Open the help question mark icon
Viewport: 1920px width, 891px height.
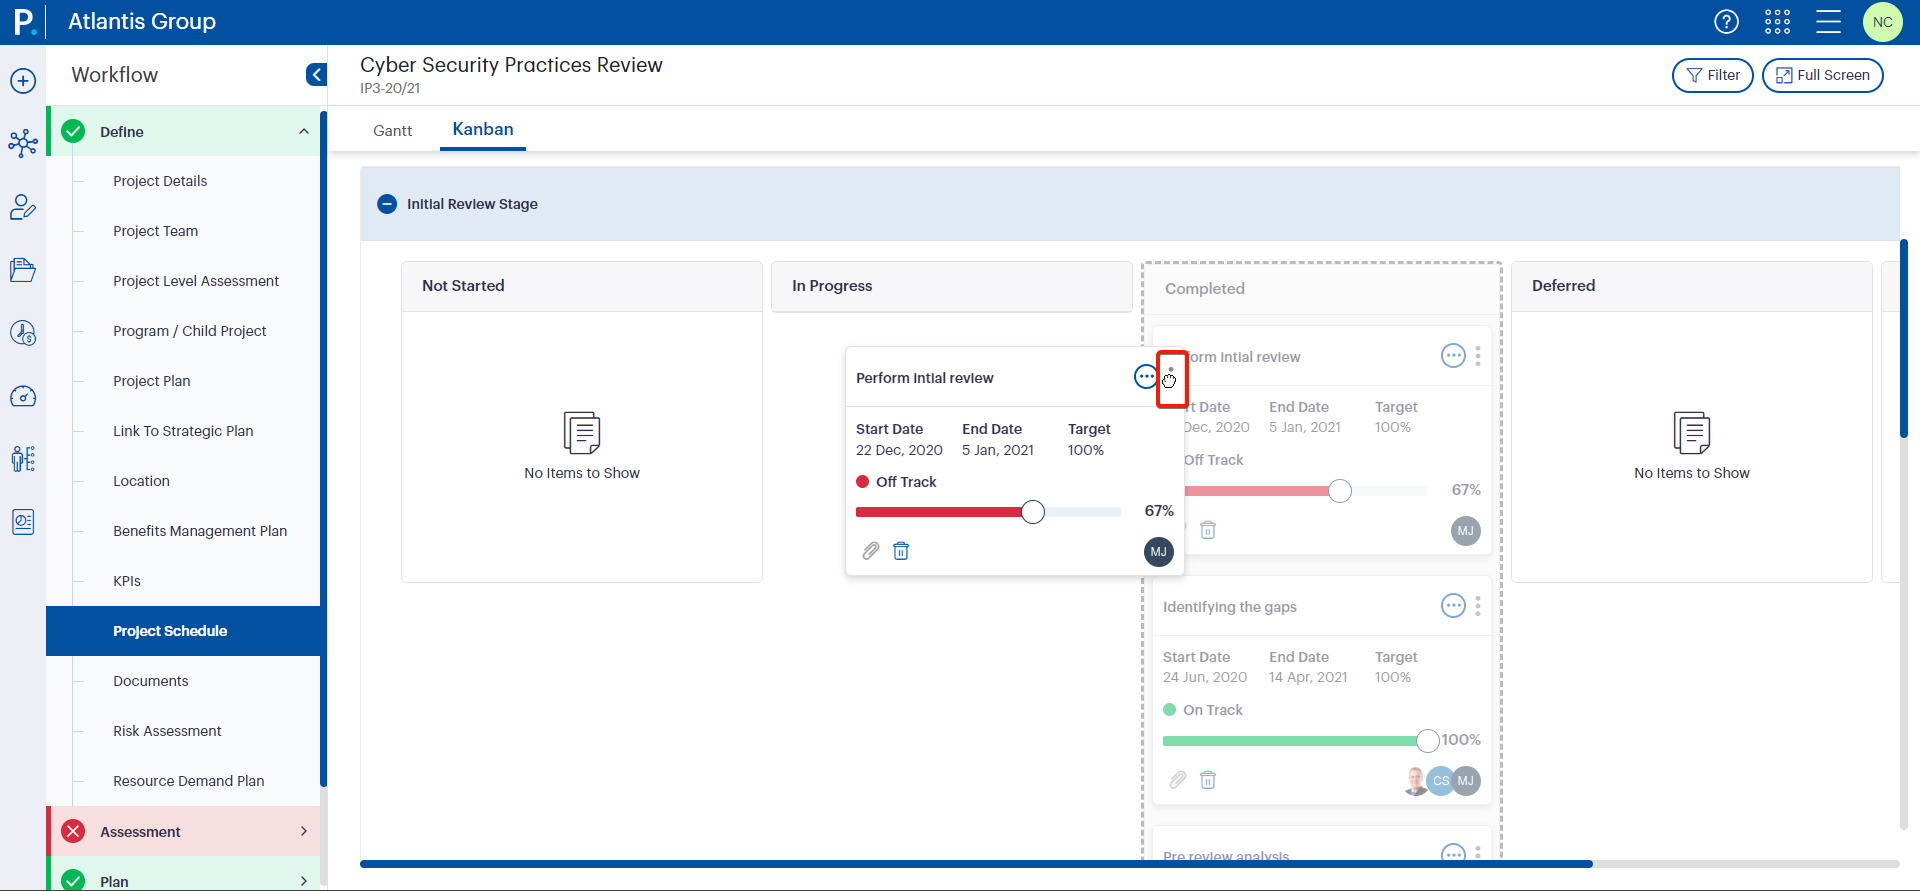[1727, 21]
